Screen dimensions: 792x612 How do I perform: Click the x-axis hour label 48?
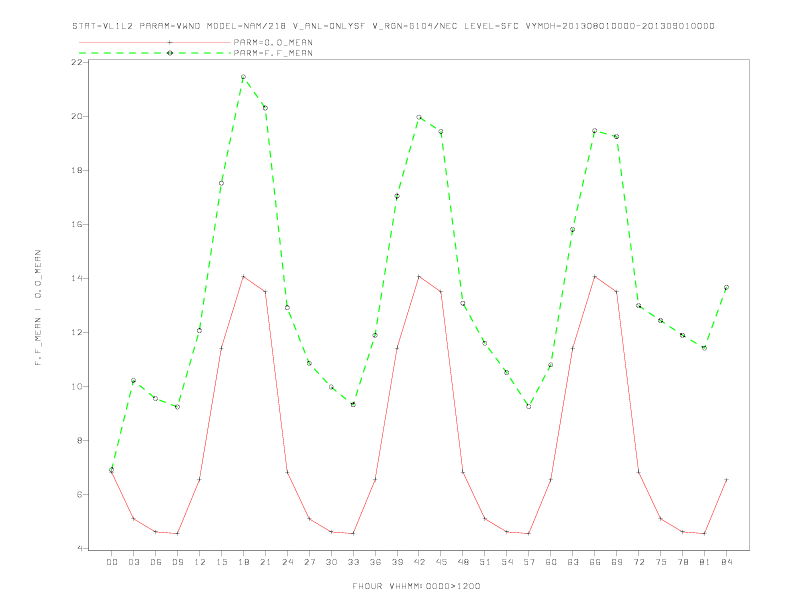[463, 562]
